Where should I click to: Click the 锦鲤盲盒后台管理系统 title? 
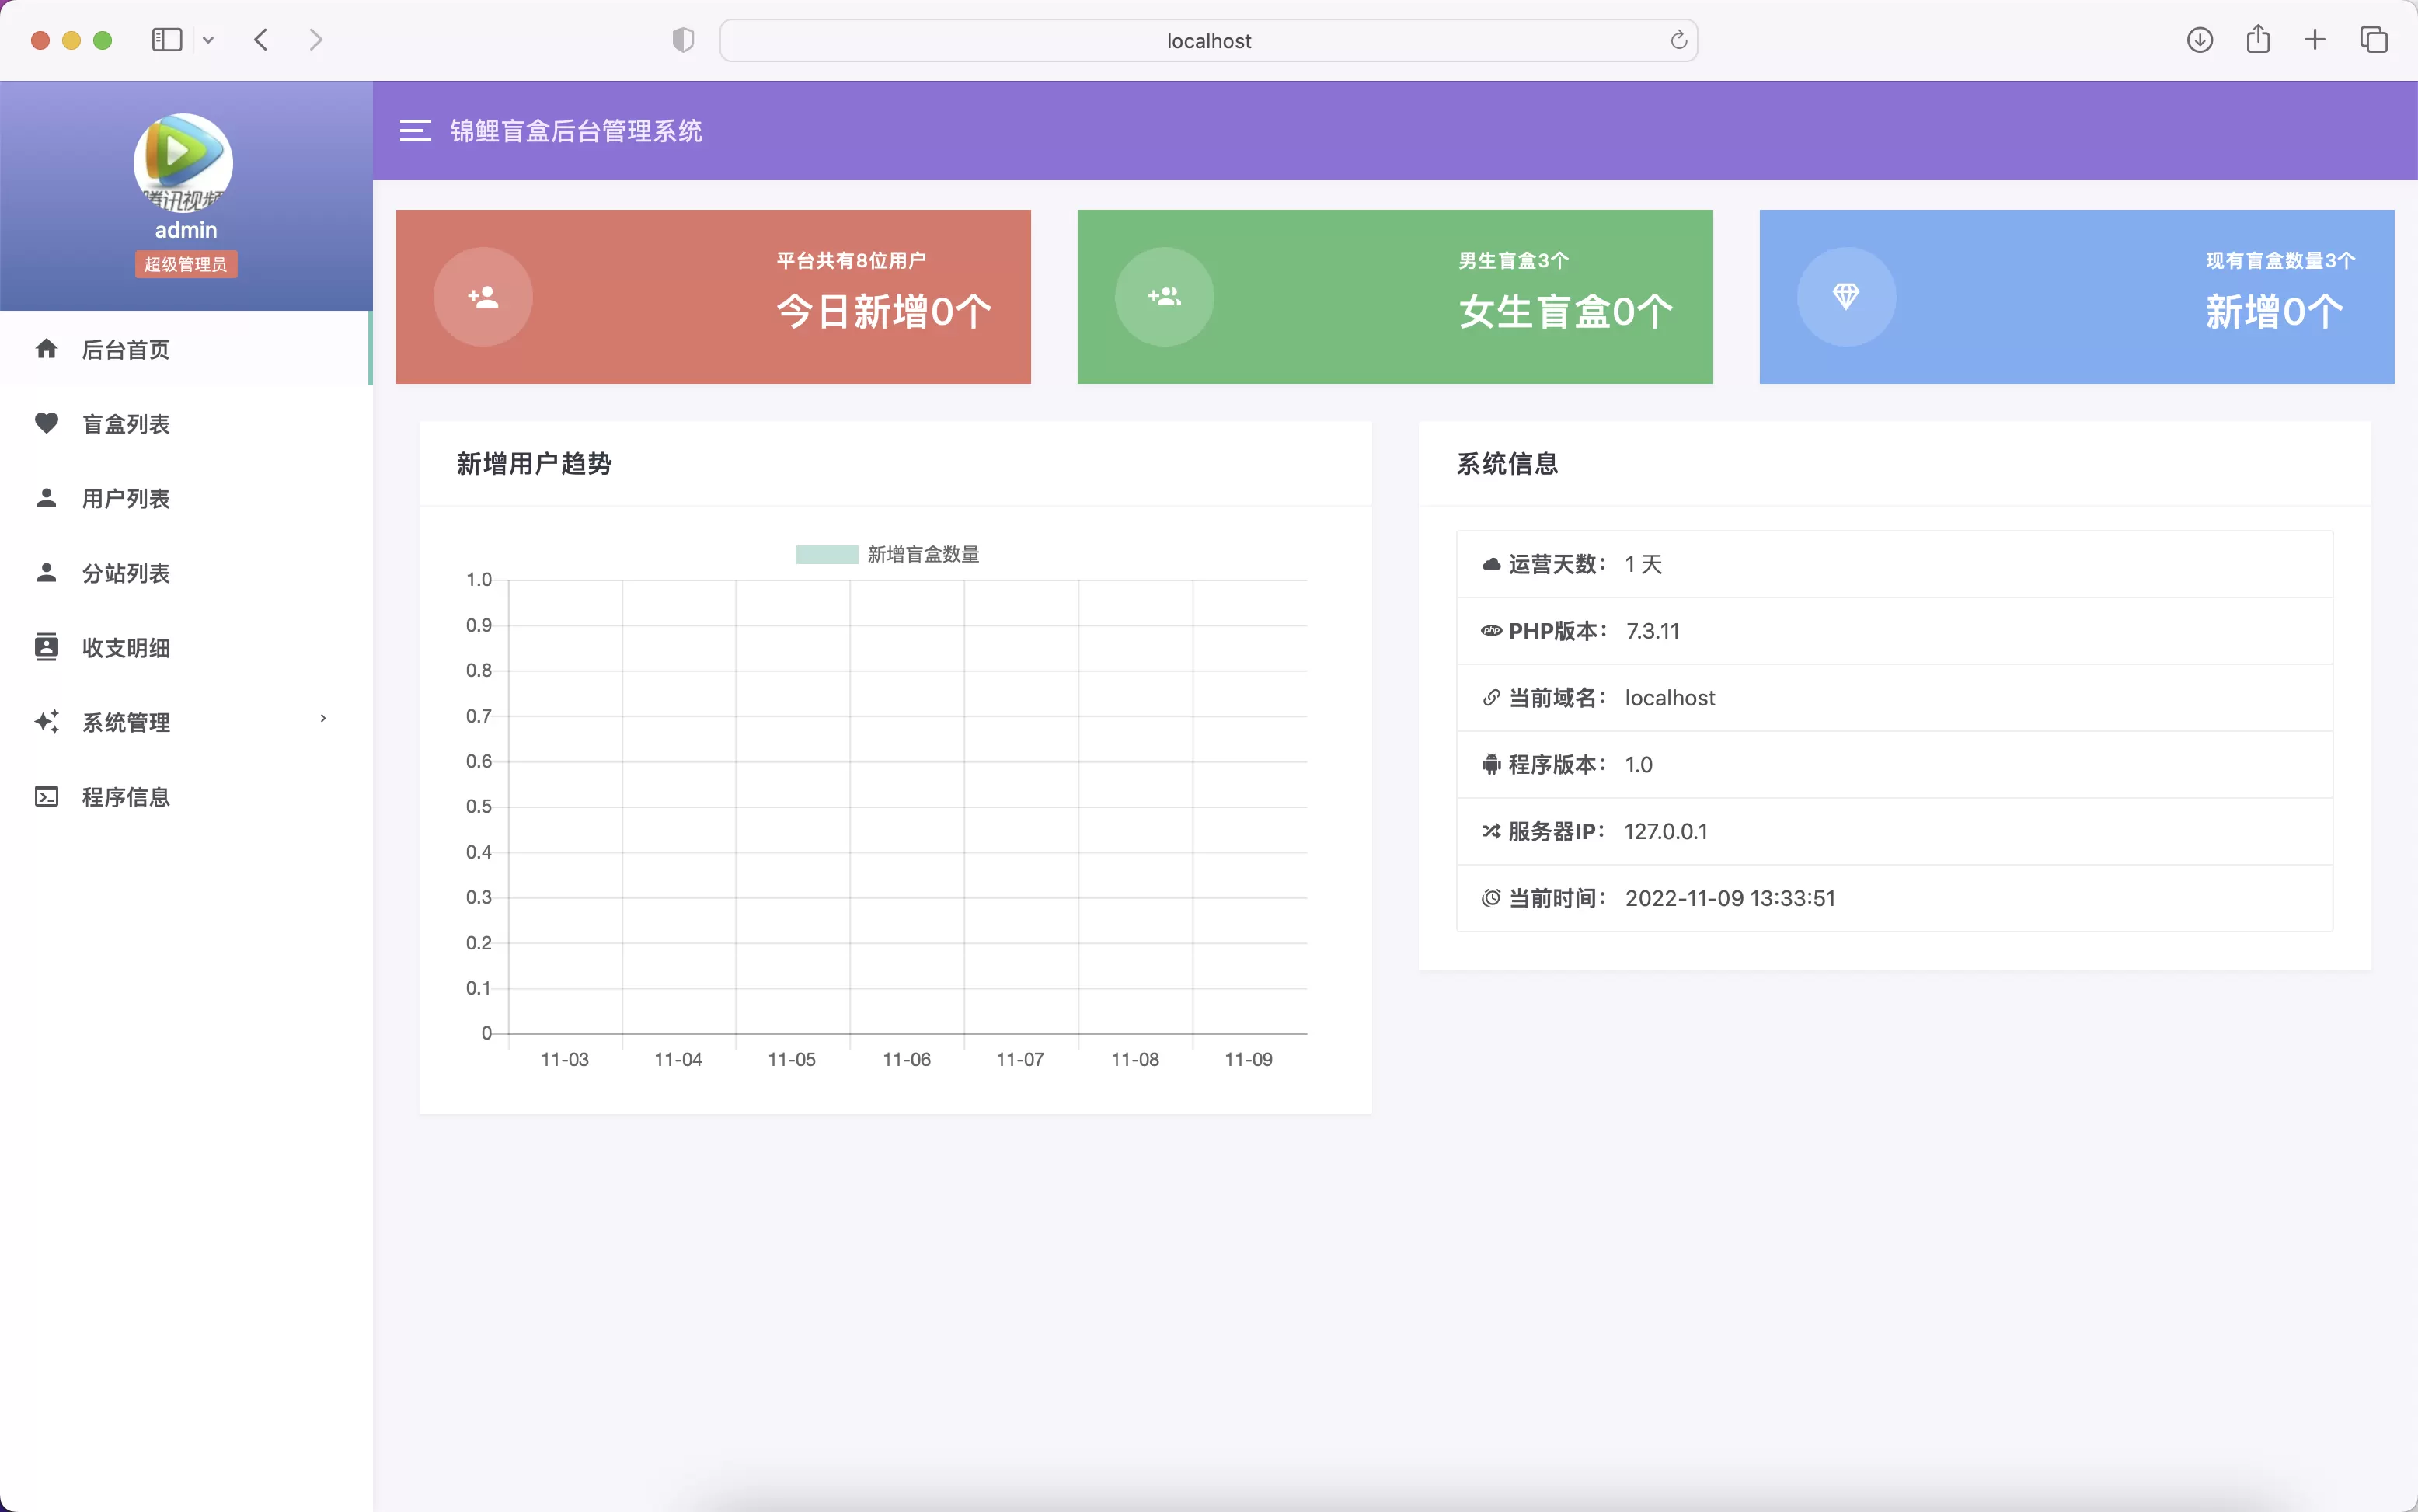click(576, 131)
